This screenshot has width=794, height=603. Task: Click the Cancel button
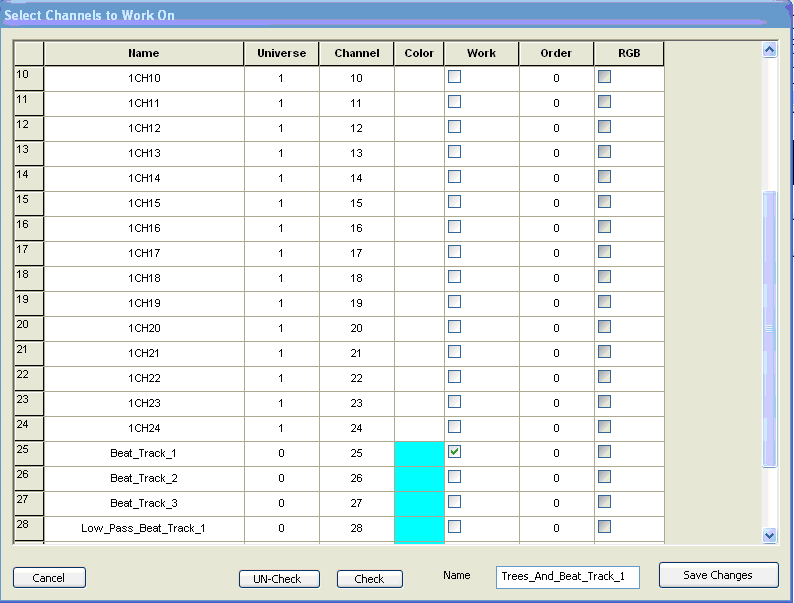coord(49,578)
